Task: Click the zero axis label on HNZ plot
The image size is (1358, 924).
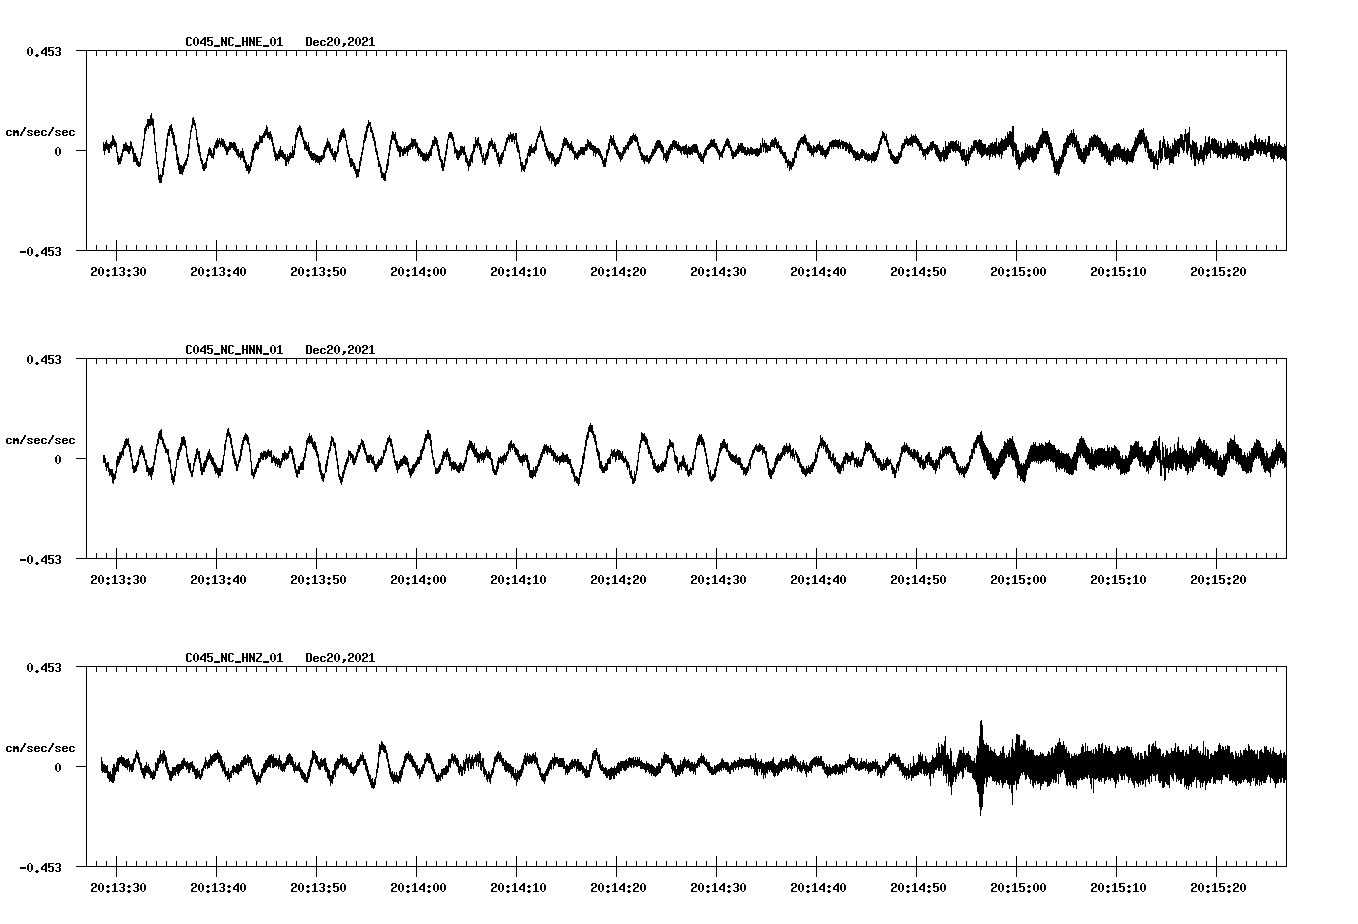Action: pos(58,768)
